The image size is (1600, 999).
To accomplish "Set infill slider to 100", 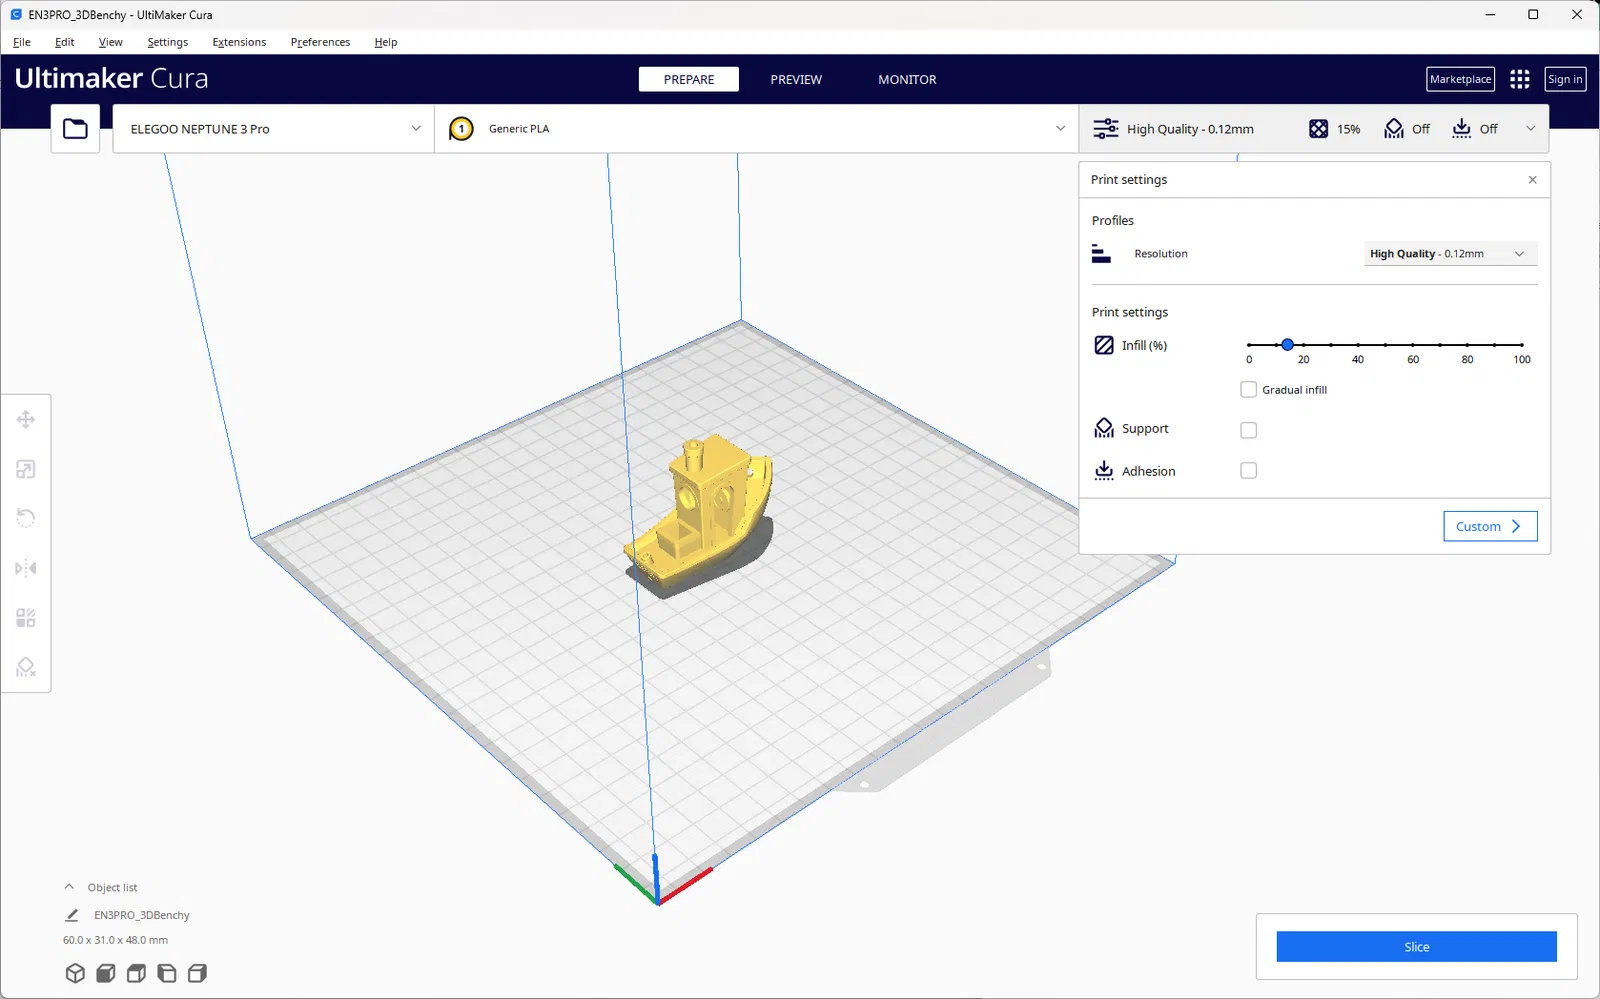I will click(x=1521, y=344).
